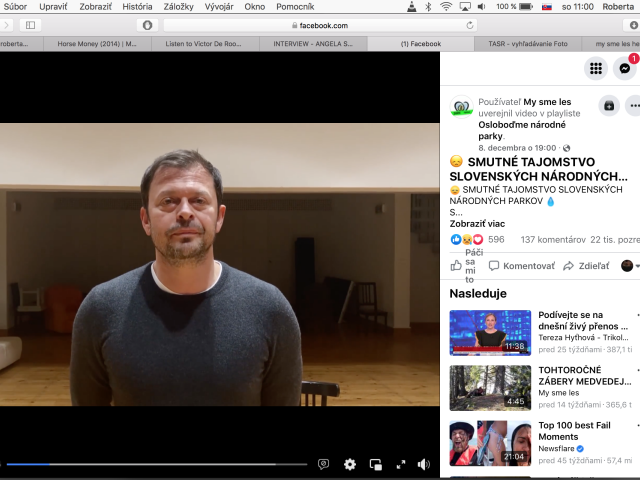Screen dimensions: 640x480
Task: Save the video with the bookmark icon
Action: [609, 106]
